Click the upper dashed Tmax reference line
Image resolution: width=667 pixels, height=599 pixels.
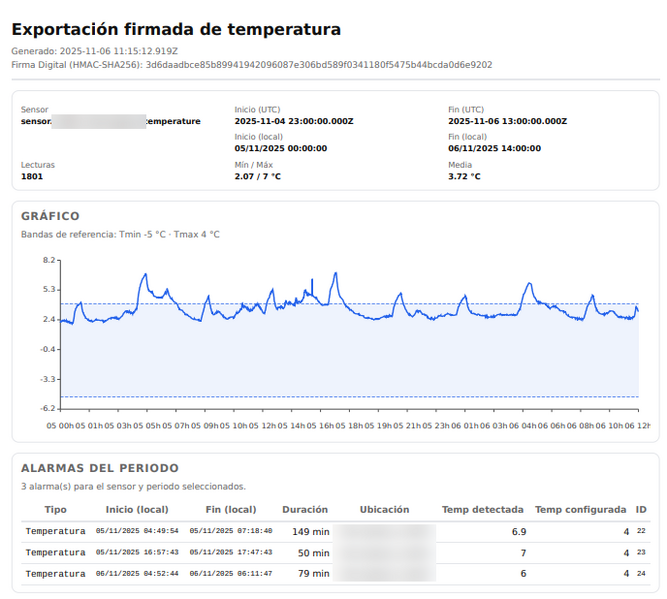(400, 304)
